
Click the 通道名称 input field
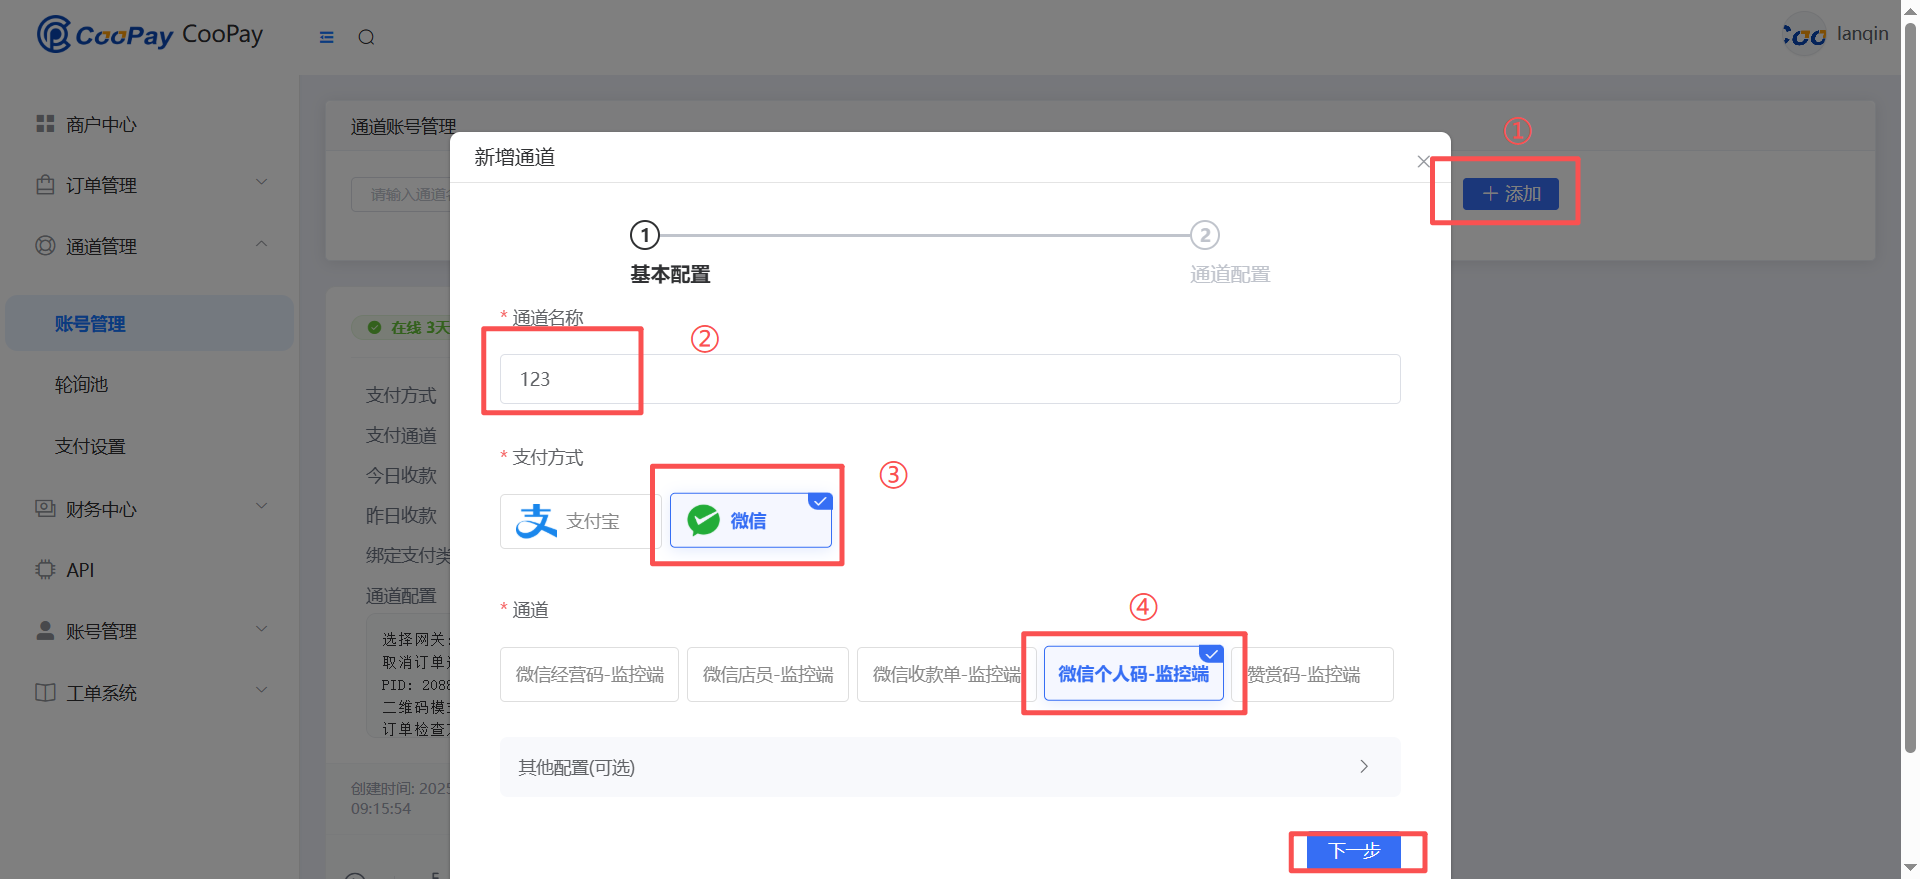pyautogui.click(x=949, y=379)
